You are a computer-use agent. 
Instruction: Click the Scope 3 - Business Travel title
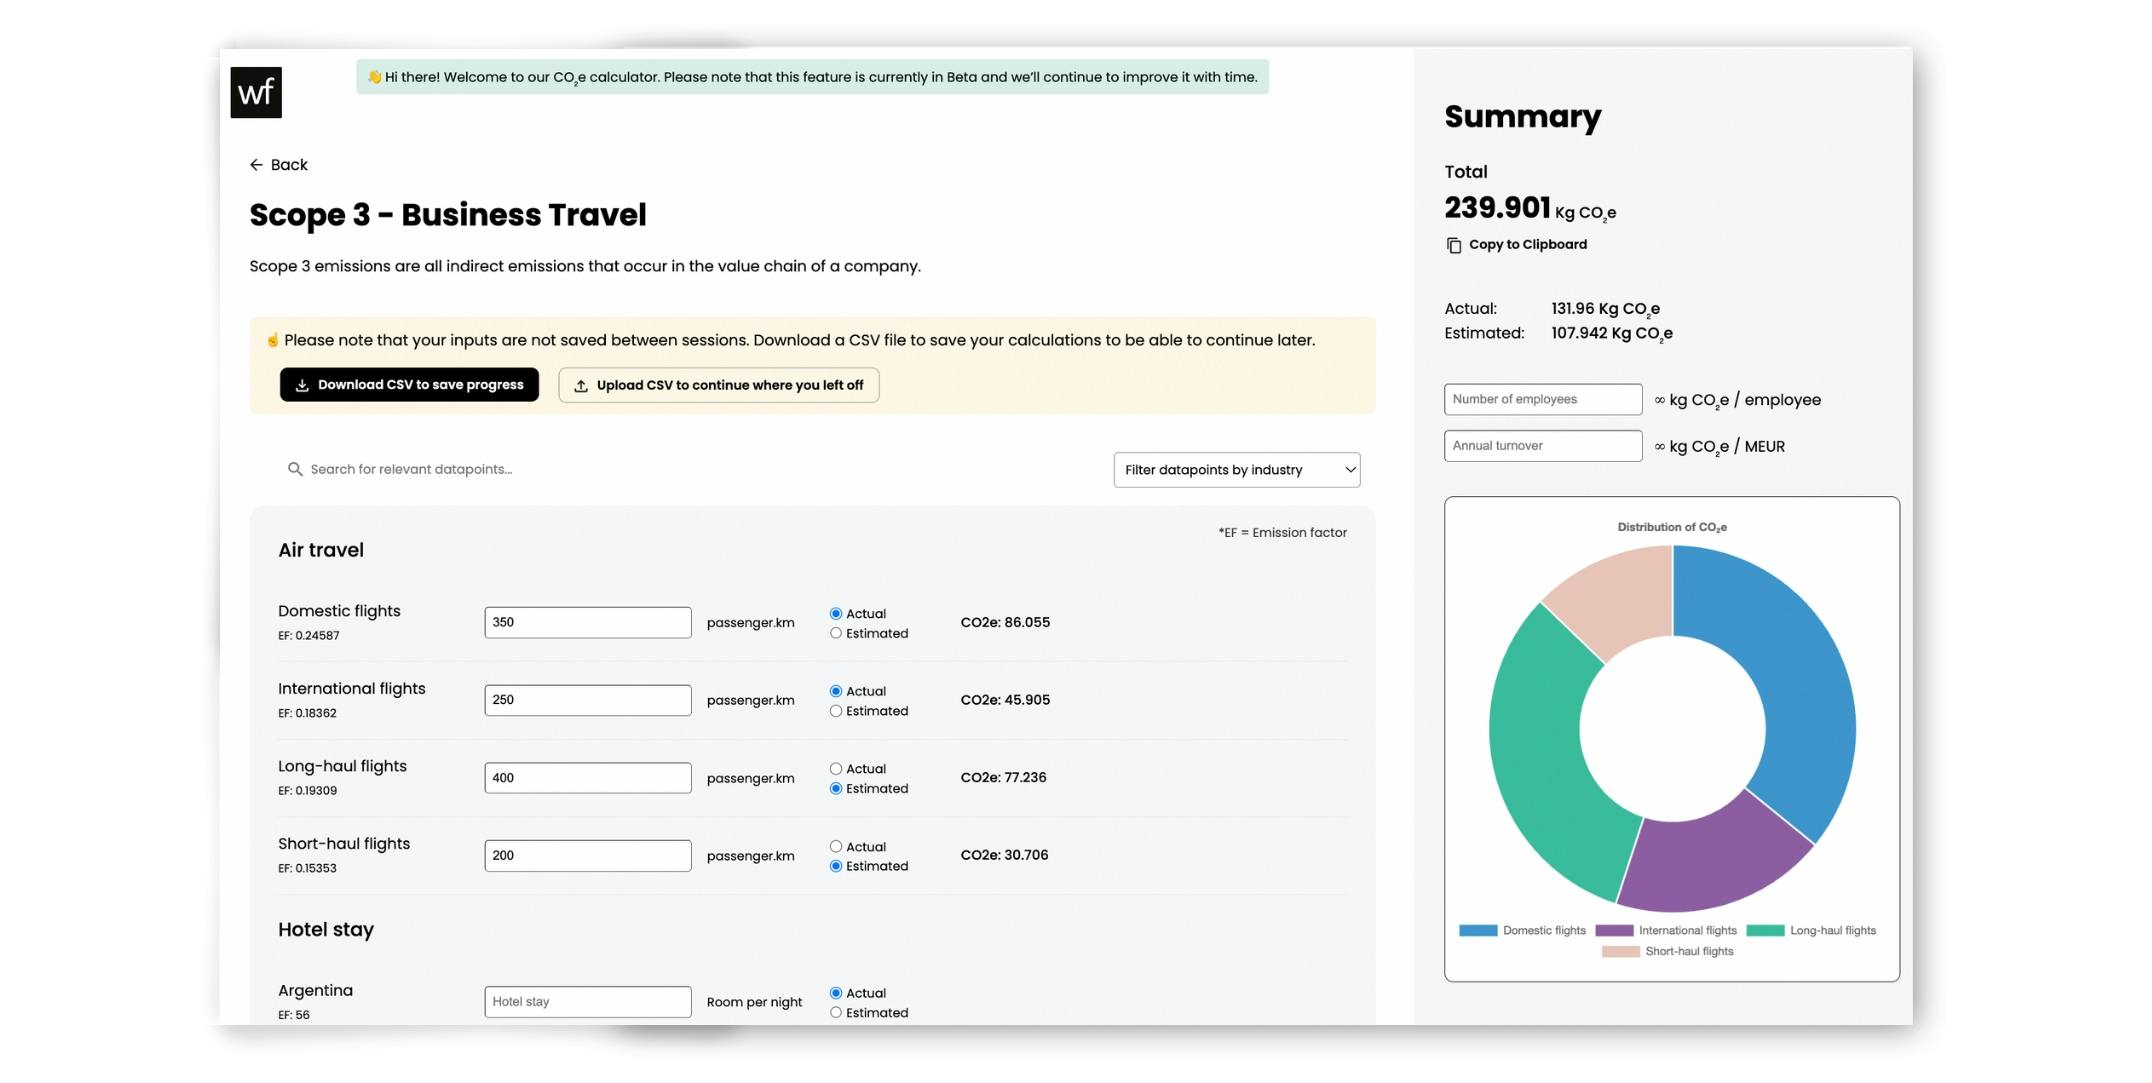pyautogui.click(x=448, y=214)
